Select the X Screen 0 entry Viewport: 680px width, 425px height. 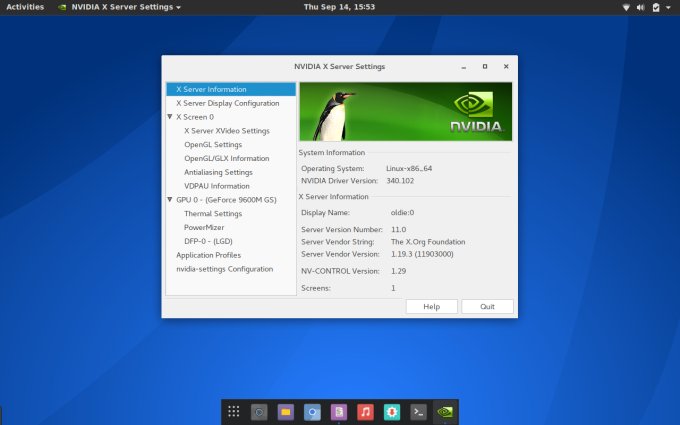(195, 117)
